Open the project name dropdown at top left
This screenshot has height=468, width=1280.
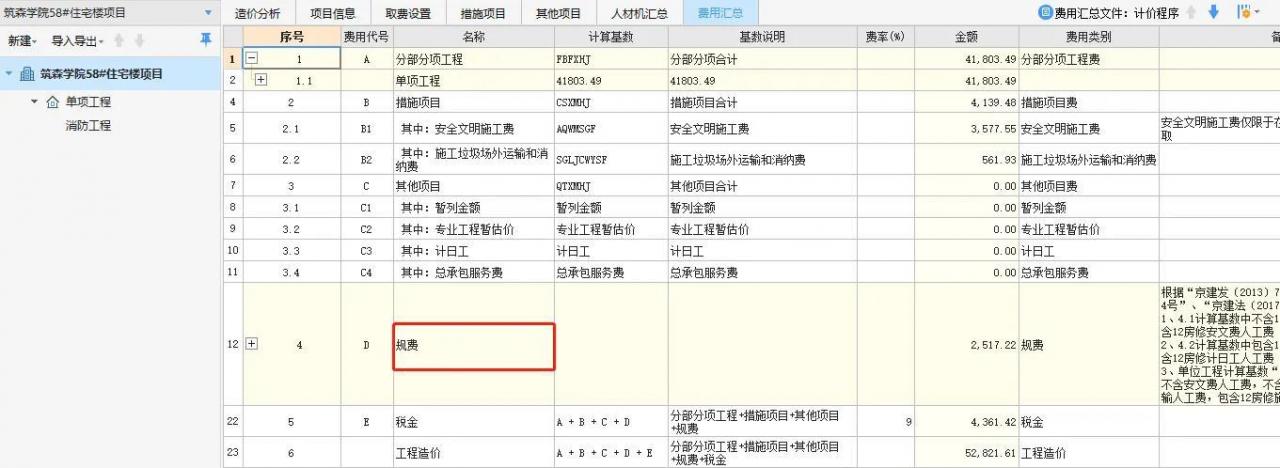click(x=208, y=12)
